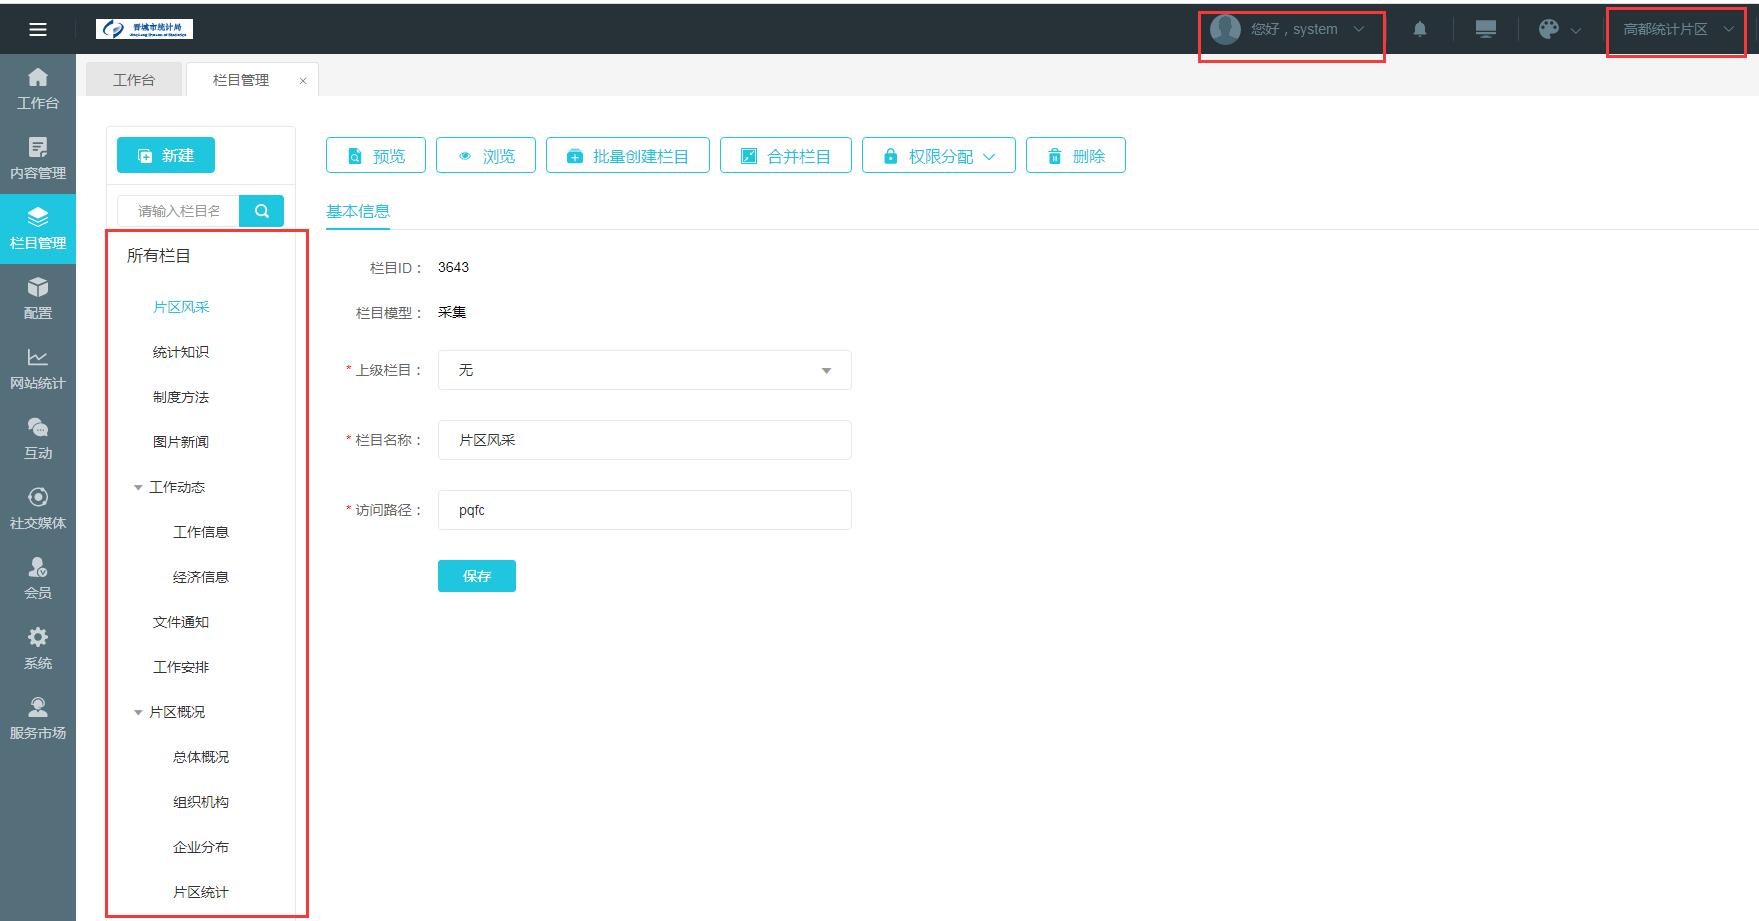Screen dimensions: 1759x921
Task: Focus the 访问路径 input field
Action: pyautogui.click(x=645, y=510)
